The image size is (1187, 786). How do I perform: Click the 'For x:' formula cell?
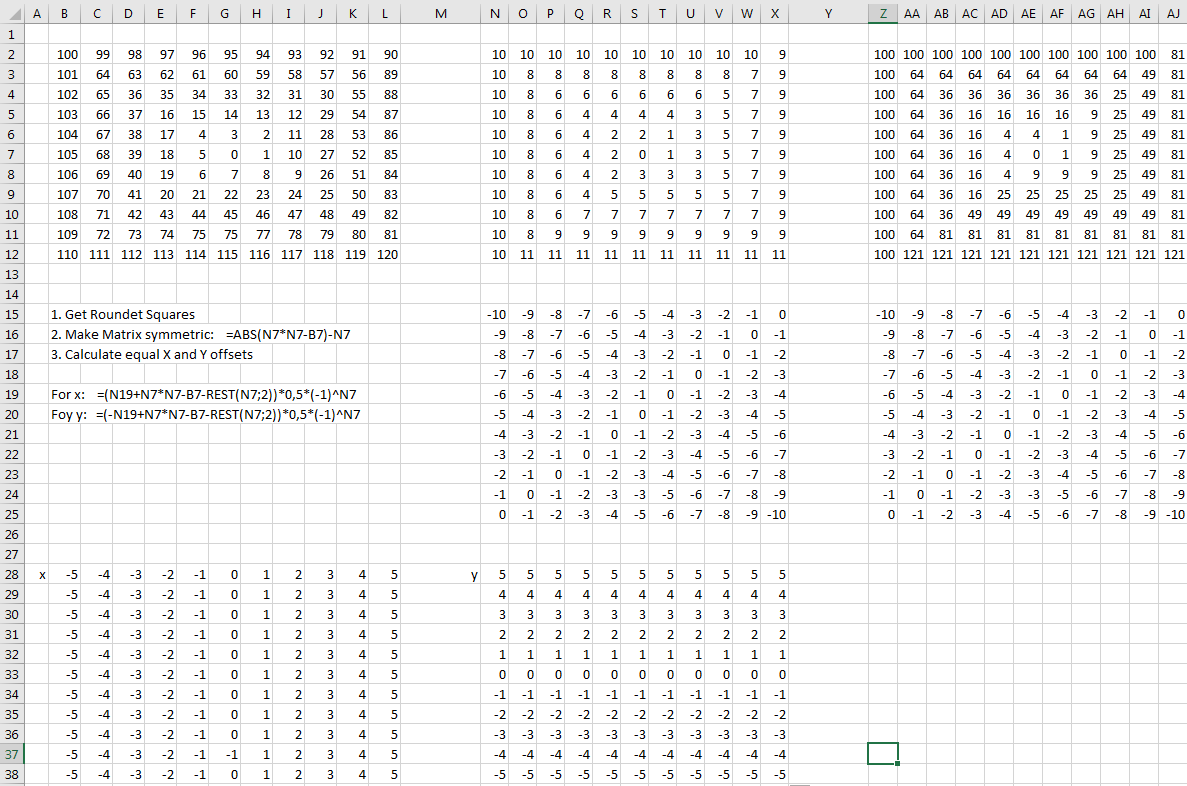[x=204, y=394]
